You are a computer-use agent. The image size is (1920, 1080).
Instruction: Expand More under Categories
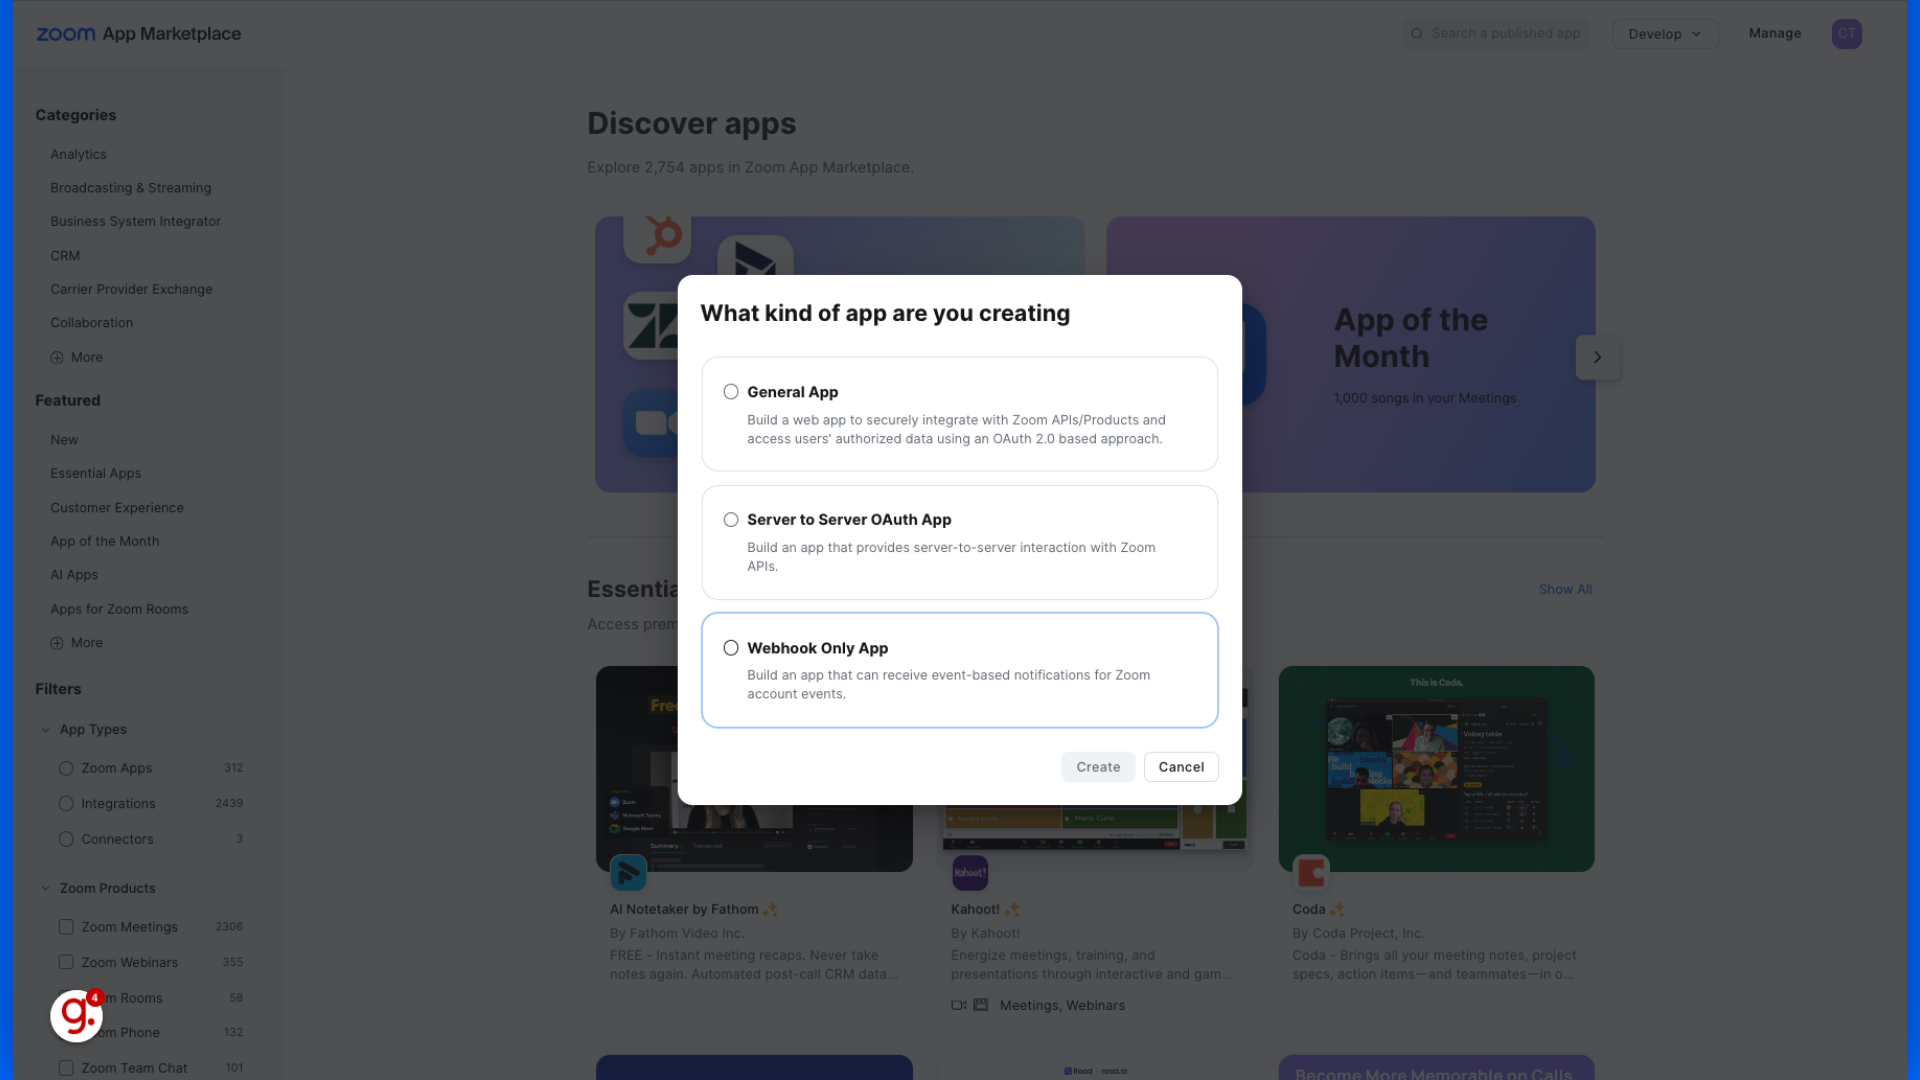[x=77, y=357]
